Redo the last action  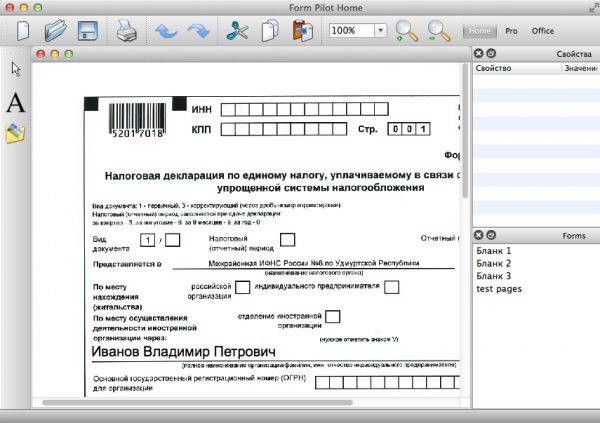pyautogui.click(x=198, y=31)
